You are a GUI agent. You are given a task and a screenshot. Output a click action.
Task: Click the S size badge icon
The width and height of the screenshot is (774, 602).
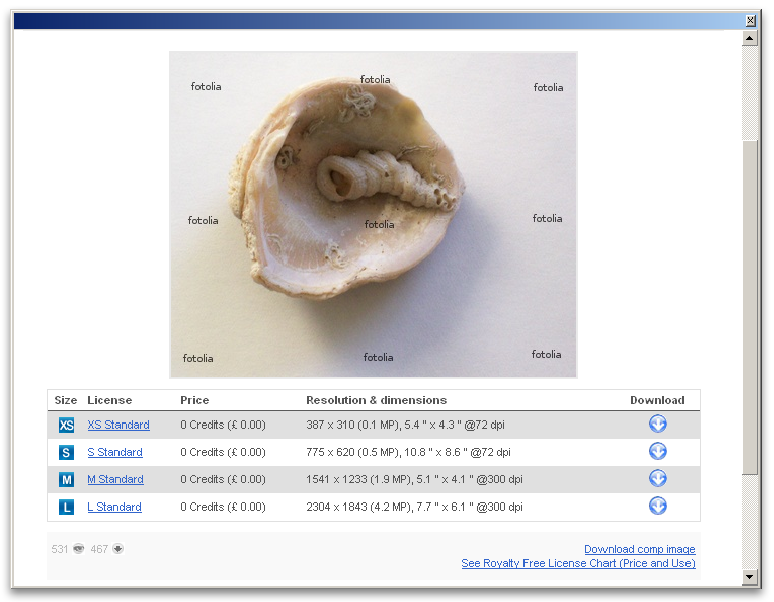pos(66,452)
